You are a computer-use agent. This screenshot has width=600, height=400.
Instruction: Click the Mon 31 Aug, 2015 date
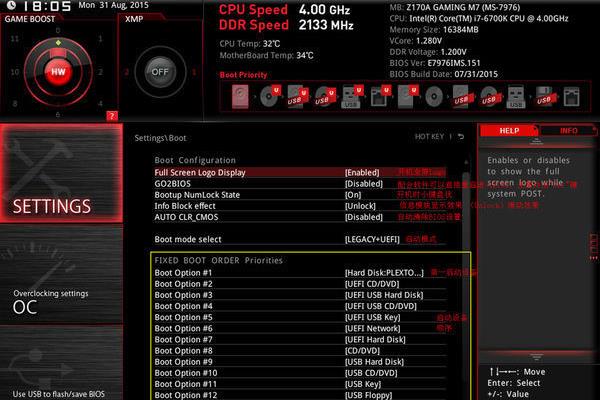[x=113, y=5]
